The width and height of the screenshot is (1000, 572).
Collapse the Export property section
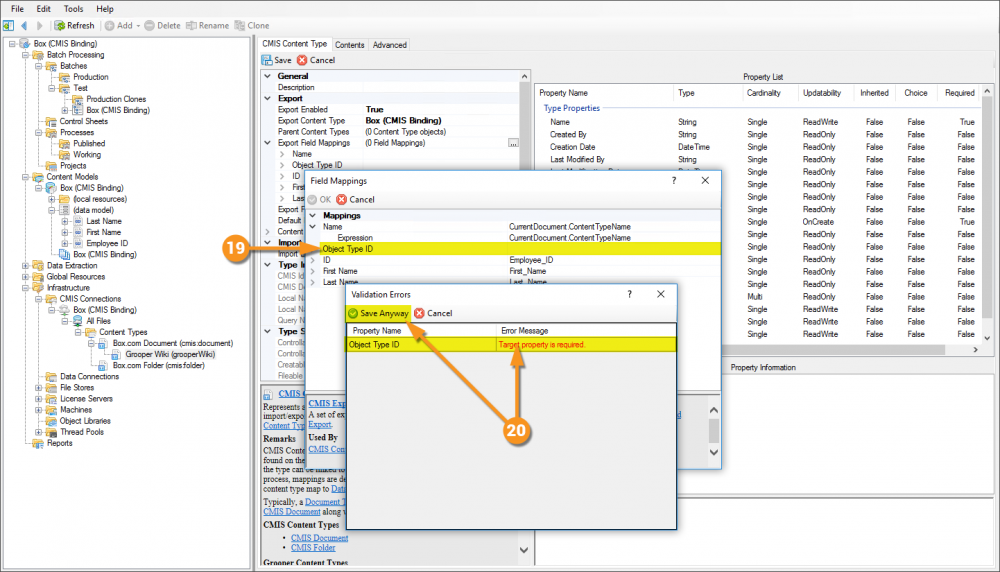click(x=268, y=98)
